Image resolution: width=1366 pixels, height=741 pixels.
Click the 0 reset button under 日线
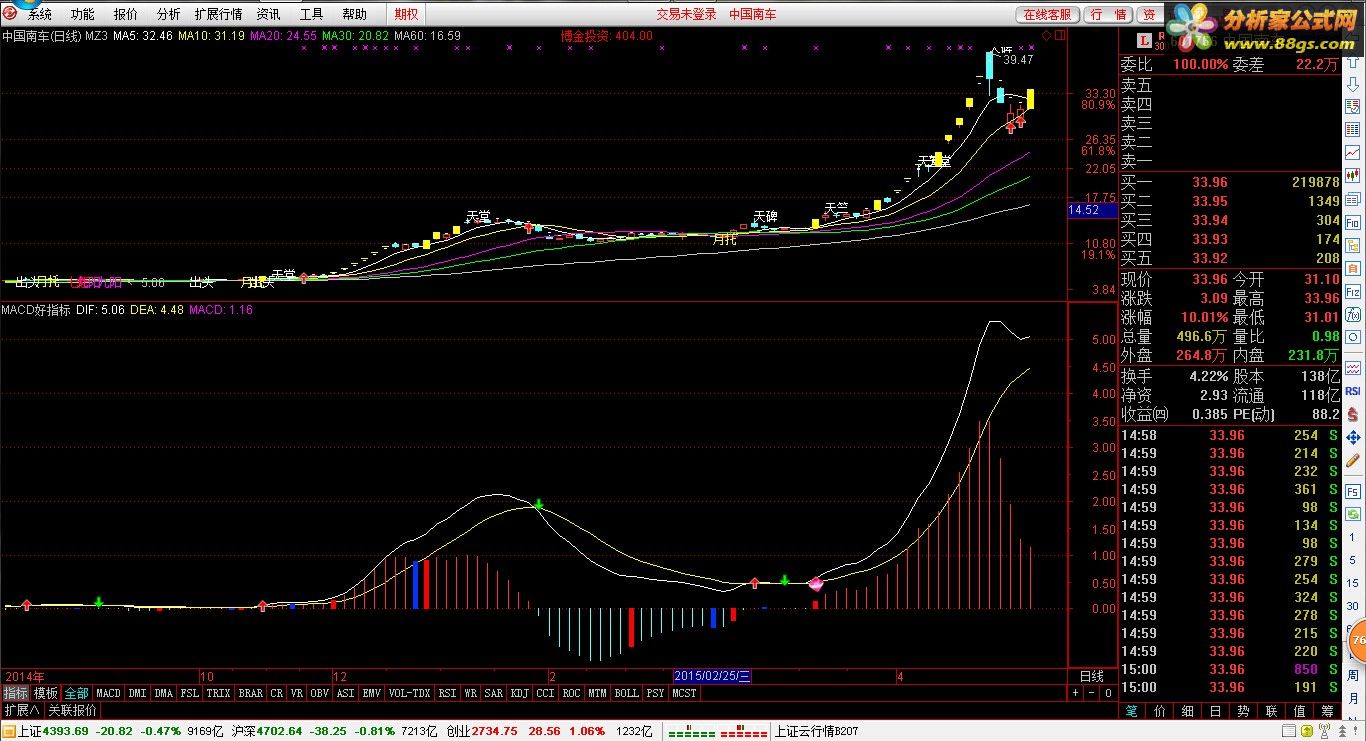1108,693
